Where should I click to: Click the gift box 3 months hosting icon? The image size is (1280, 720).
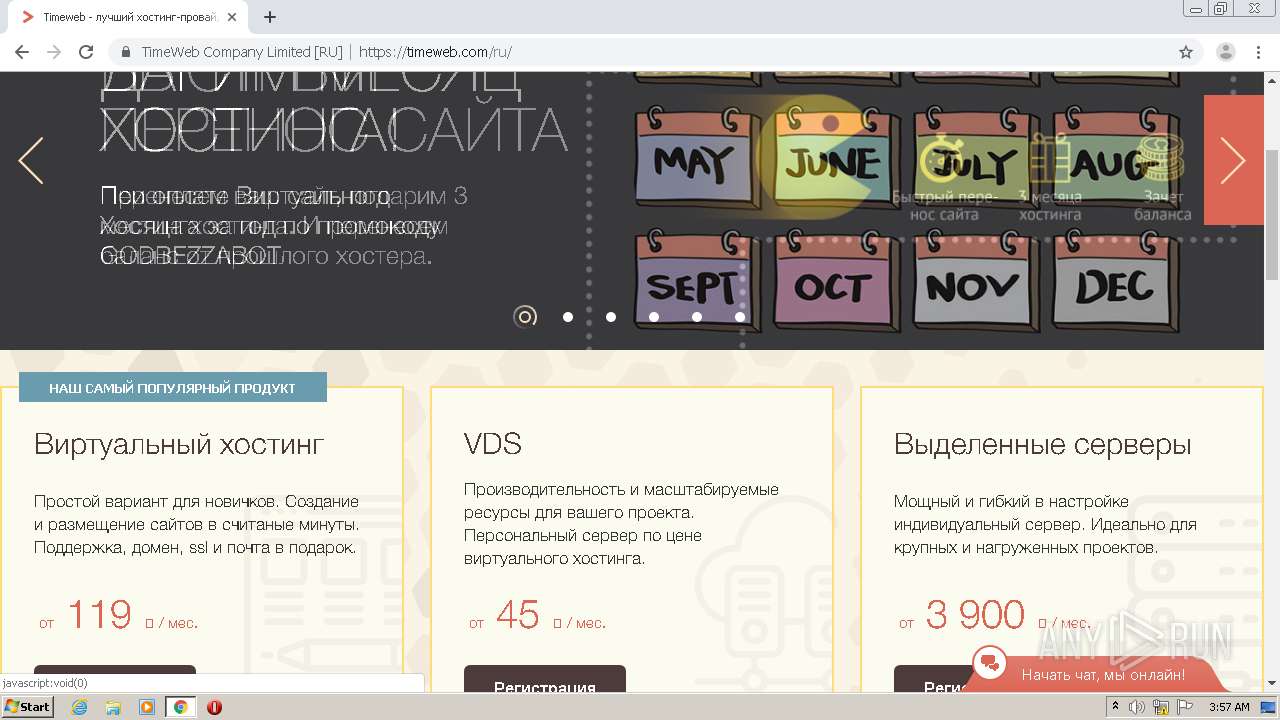[x=1050, y=160]
